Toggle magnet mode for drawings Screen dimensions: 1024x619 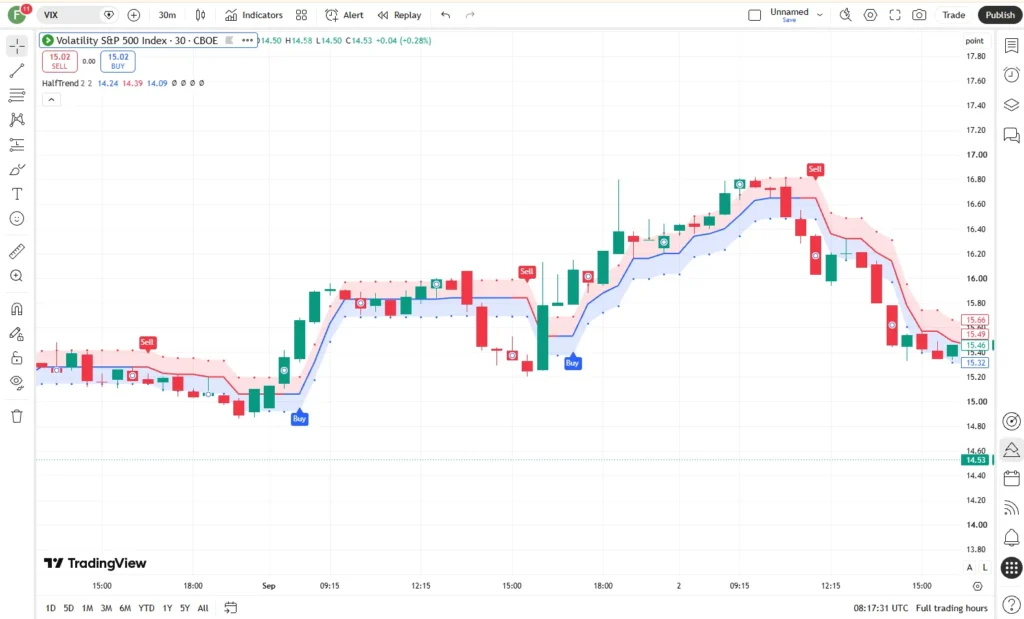(17, 309)
